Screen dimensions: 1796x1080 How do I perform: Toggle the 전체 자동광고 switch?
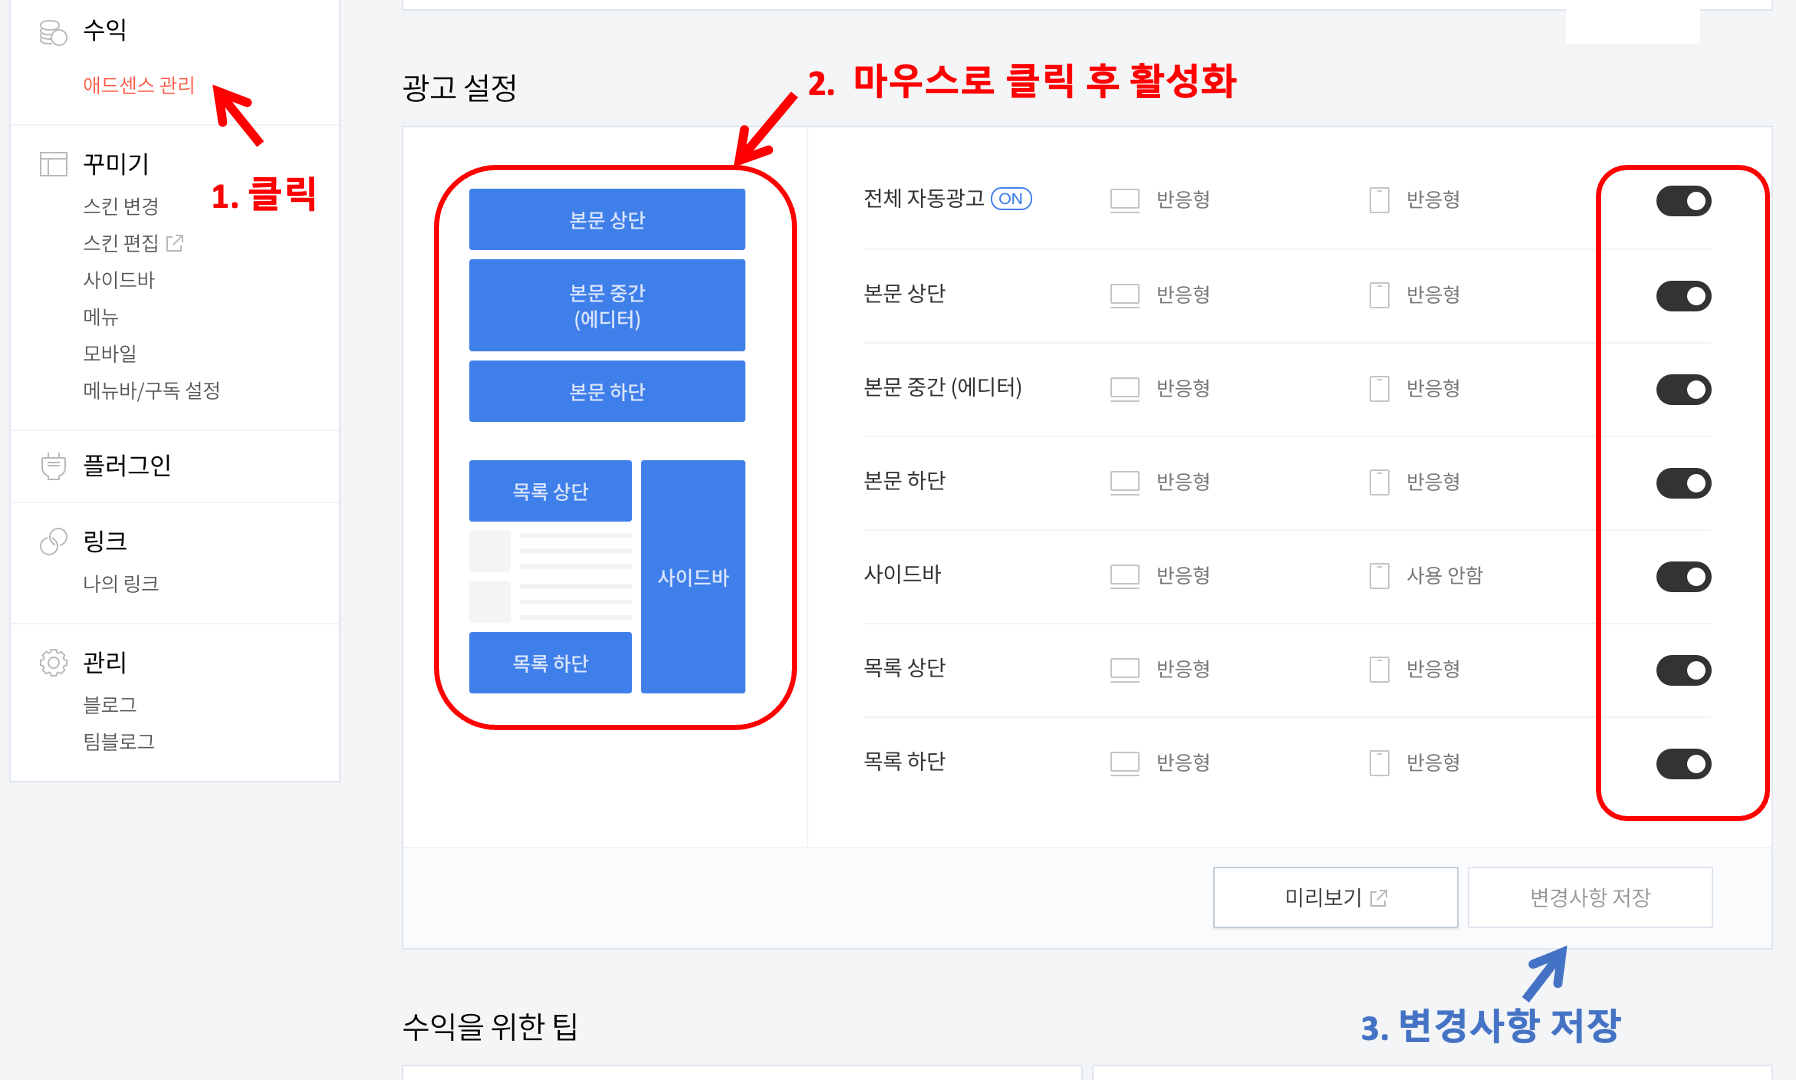1684,201
